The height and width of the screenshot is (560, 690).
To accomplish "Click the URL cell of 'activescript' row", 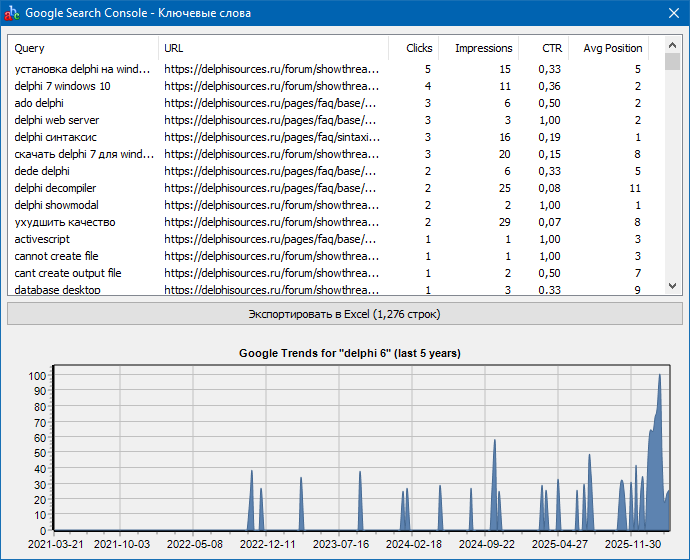I will (270, 239).
